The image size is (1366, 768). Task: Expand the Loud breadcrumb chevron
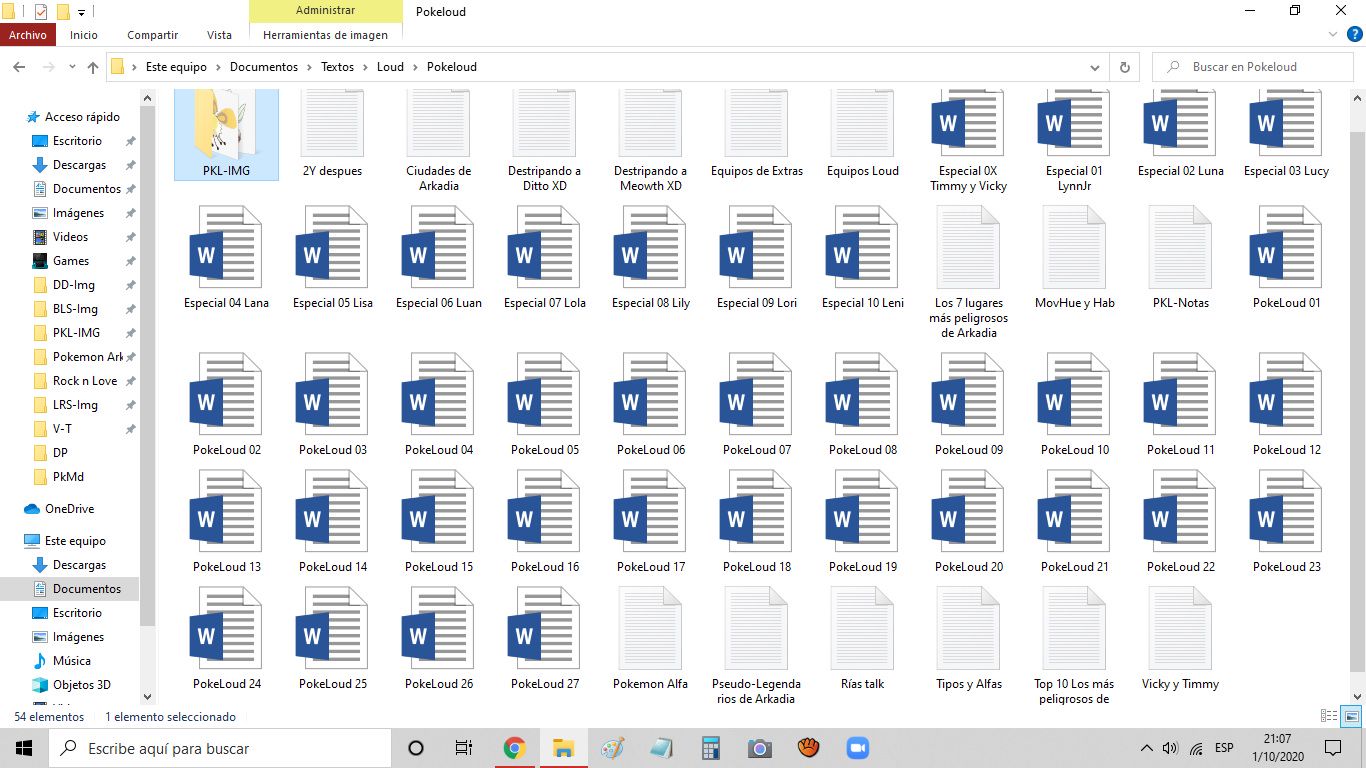415,67
